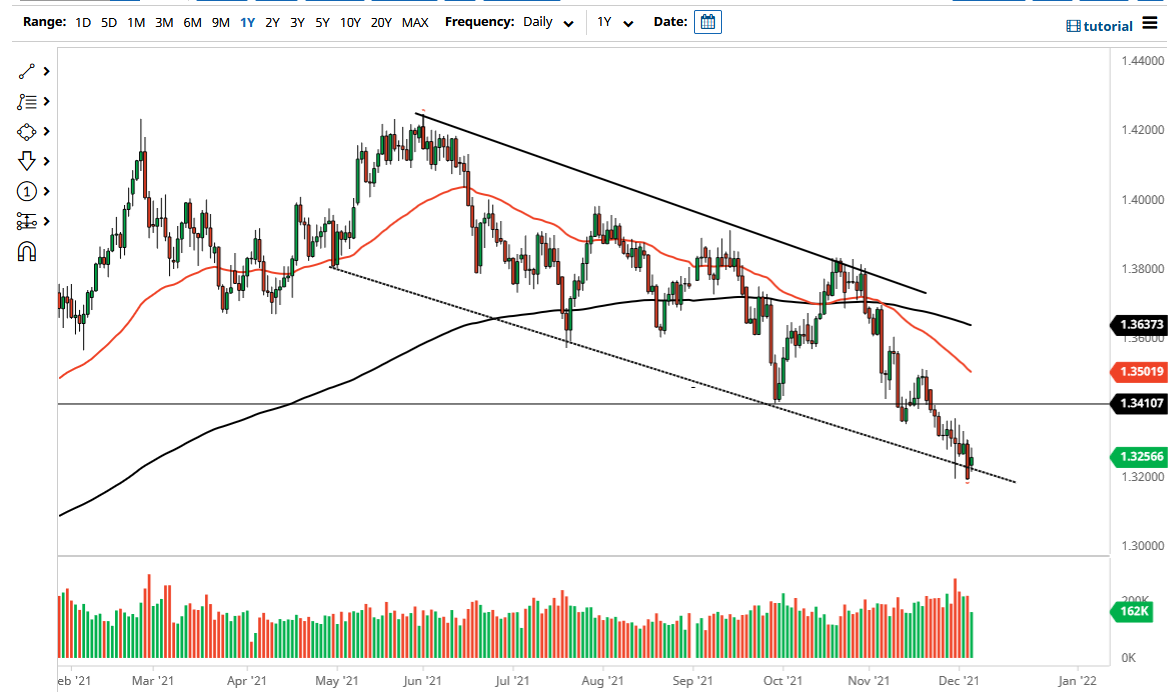Click the green 1.32566 price label
Image resolution: width=1174 pixels, height=700 pixels.
coord(1139,457)
